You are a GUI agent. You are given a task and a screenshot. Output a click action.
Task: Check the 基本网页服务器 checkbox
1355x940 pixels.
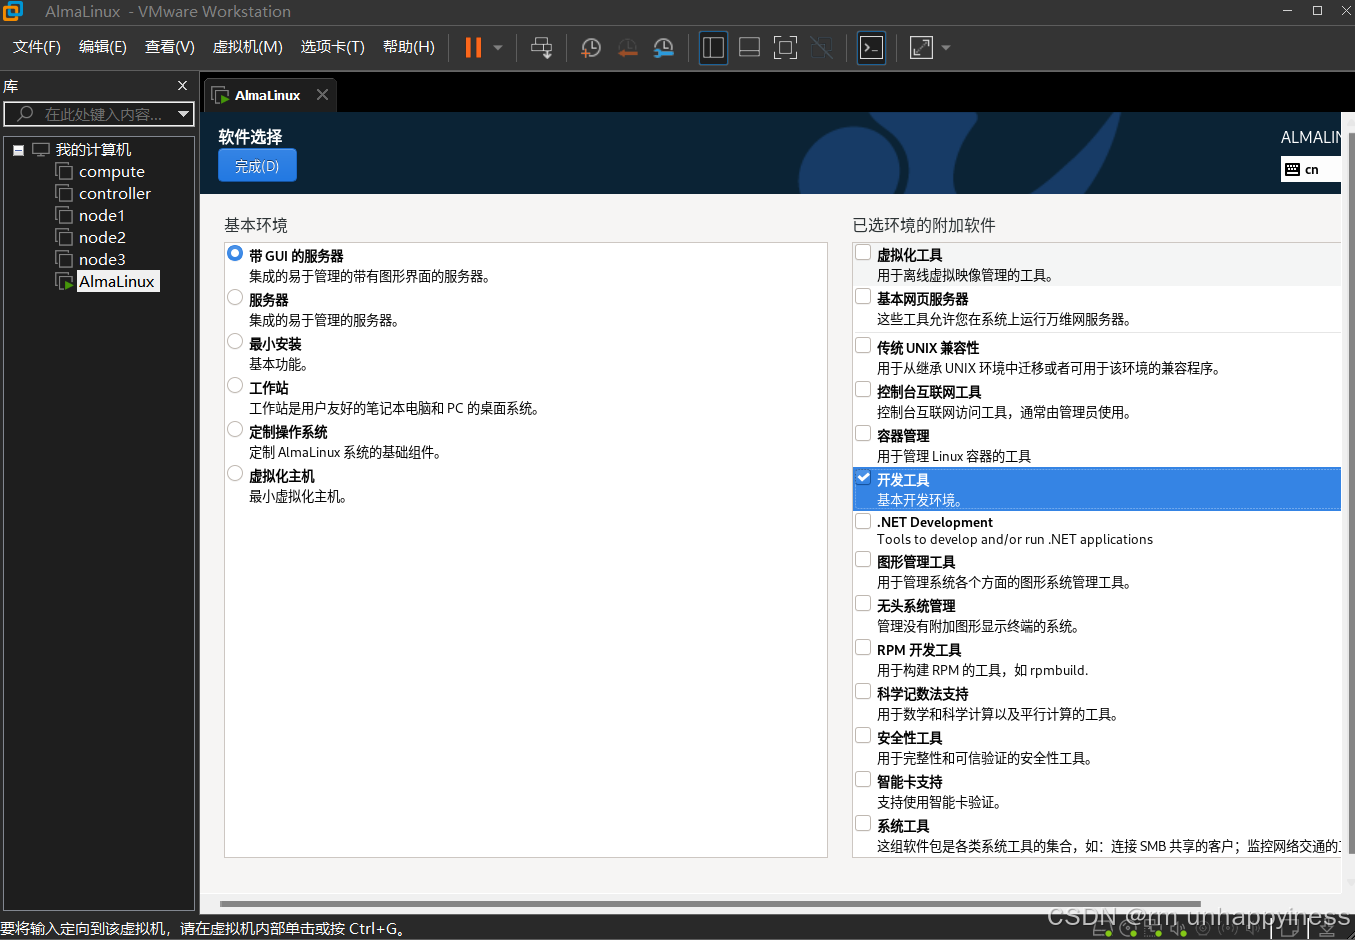(863, 296)
